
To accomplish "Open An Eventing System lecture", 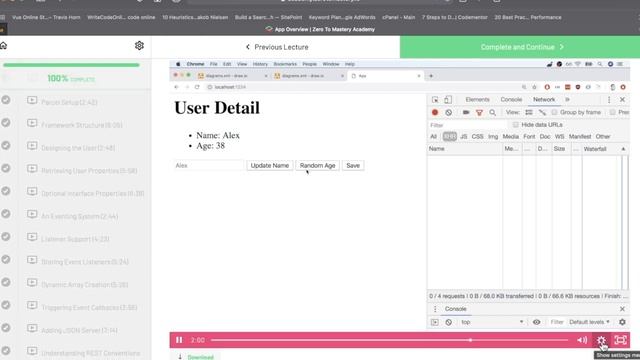I will coord(80,216).
